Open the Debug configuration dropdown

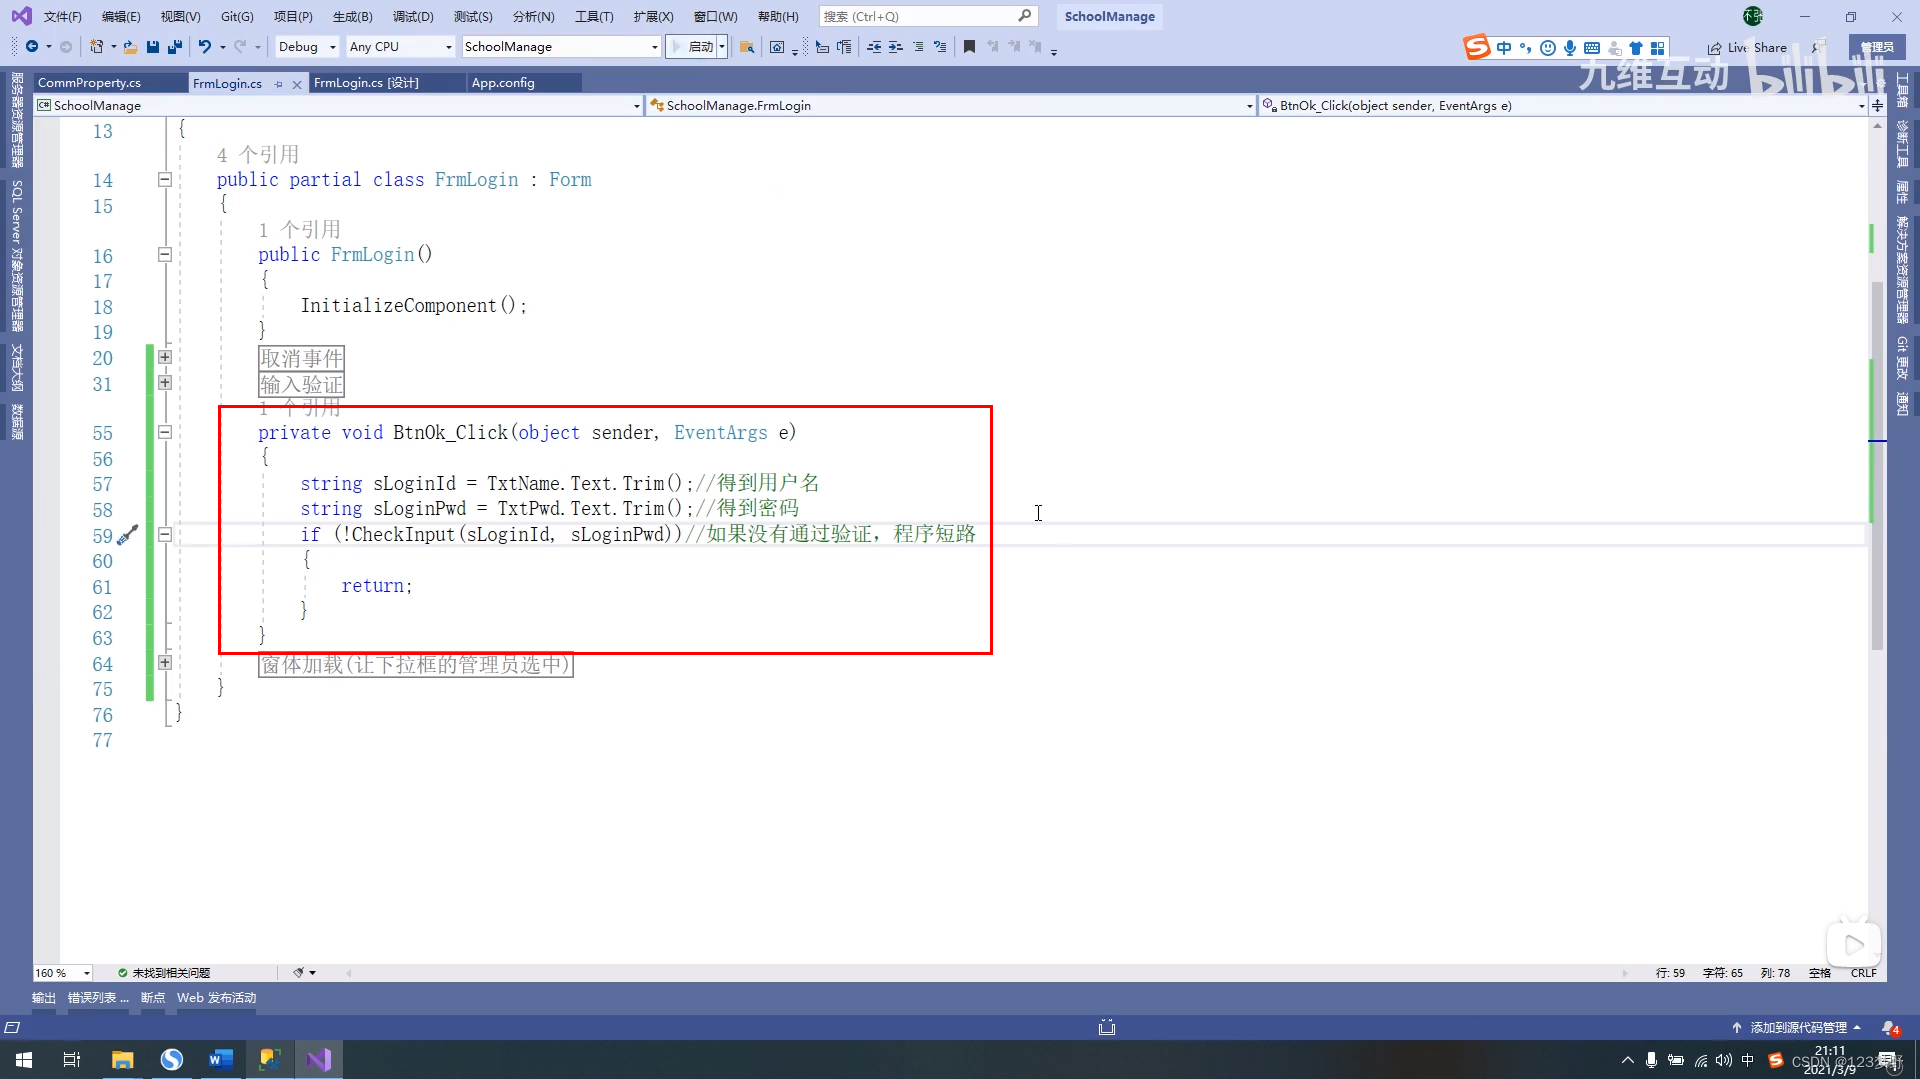[x=308, y=47]
